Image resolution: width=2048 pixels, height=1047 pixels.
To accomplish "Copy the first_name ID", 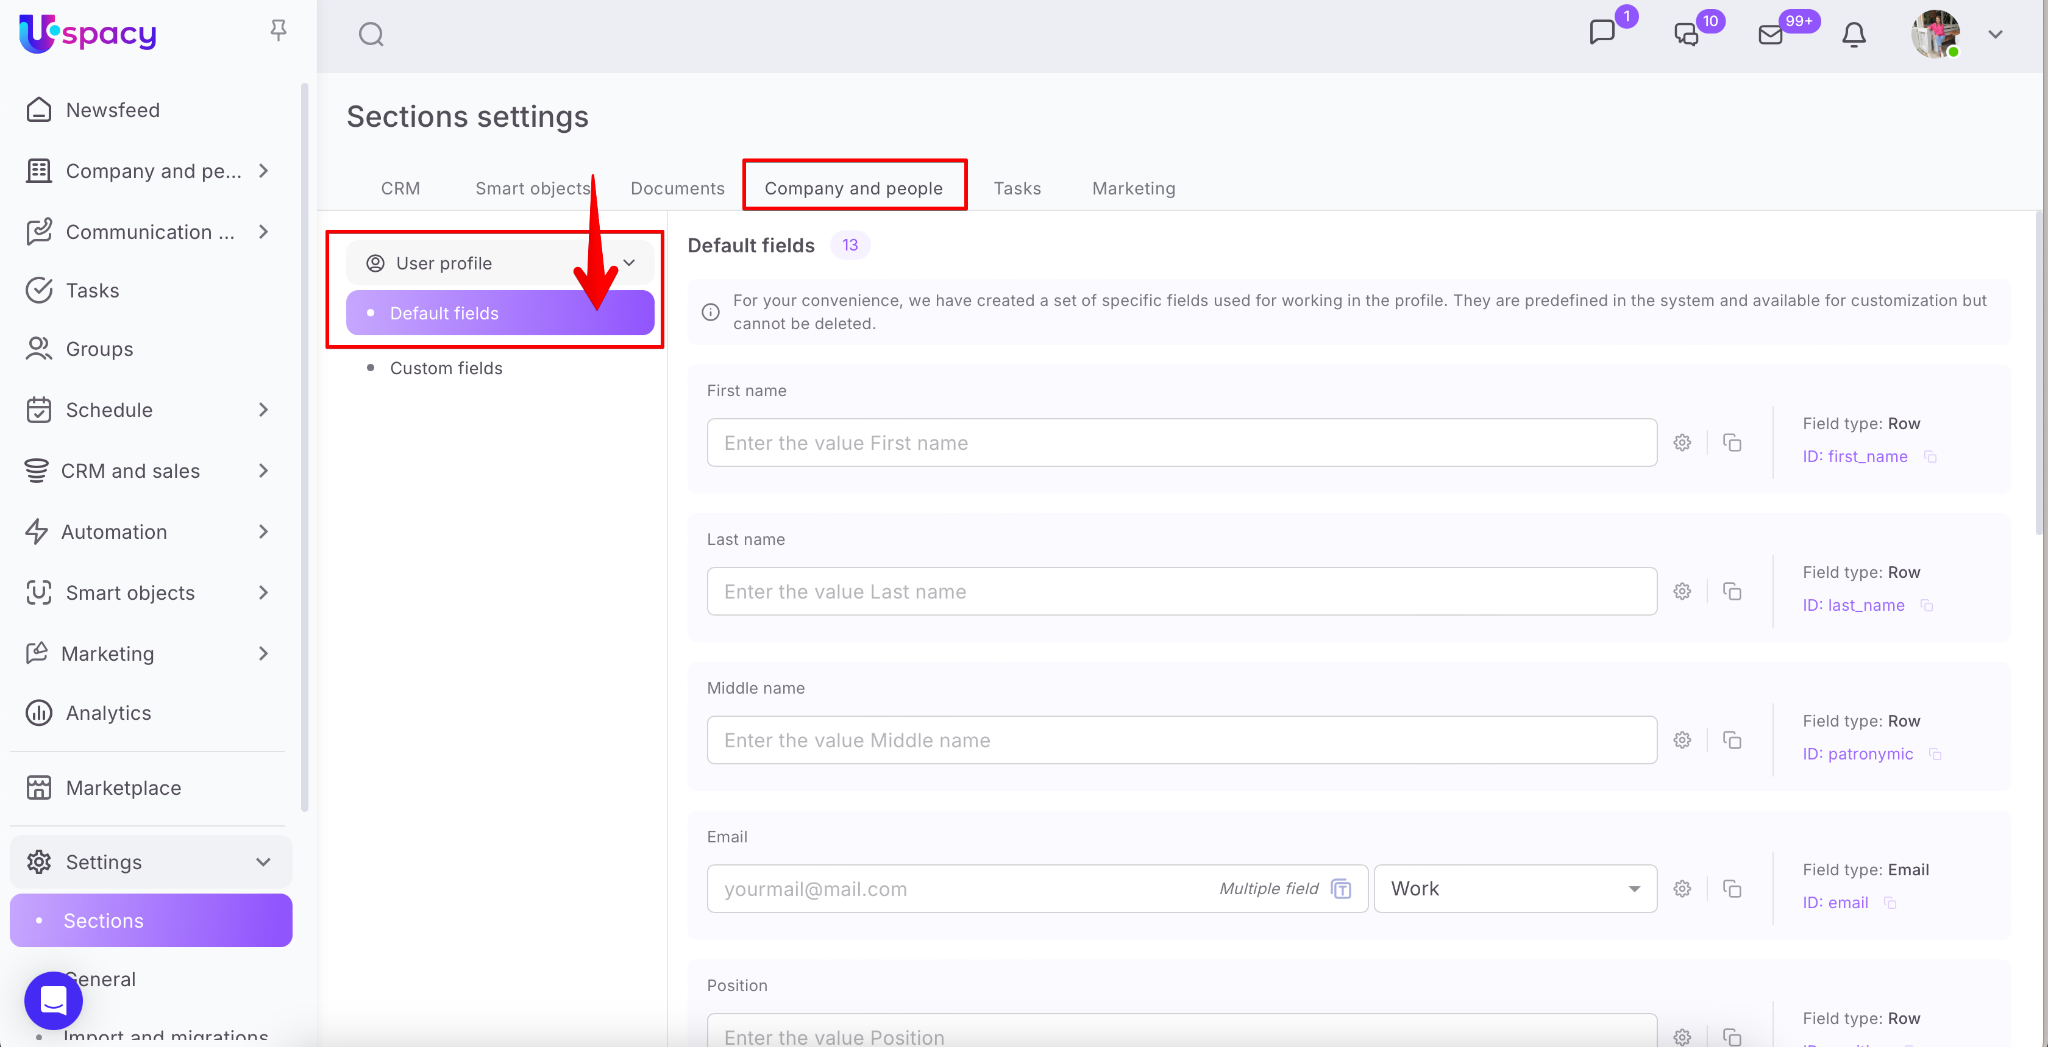I will pos(1931,457).
